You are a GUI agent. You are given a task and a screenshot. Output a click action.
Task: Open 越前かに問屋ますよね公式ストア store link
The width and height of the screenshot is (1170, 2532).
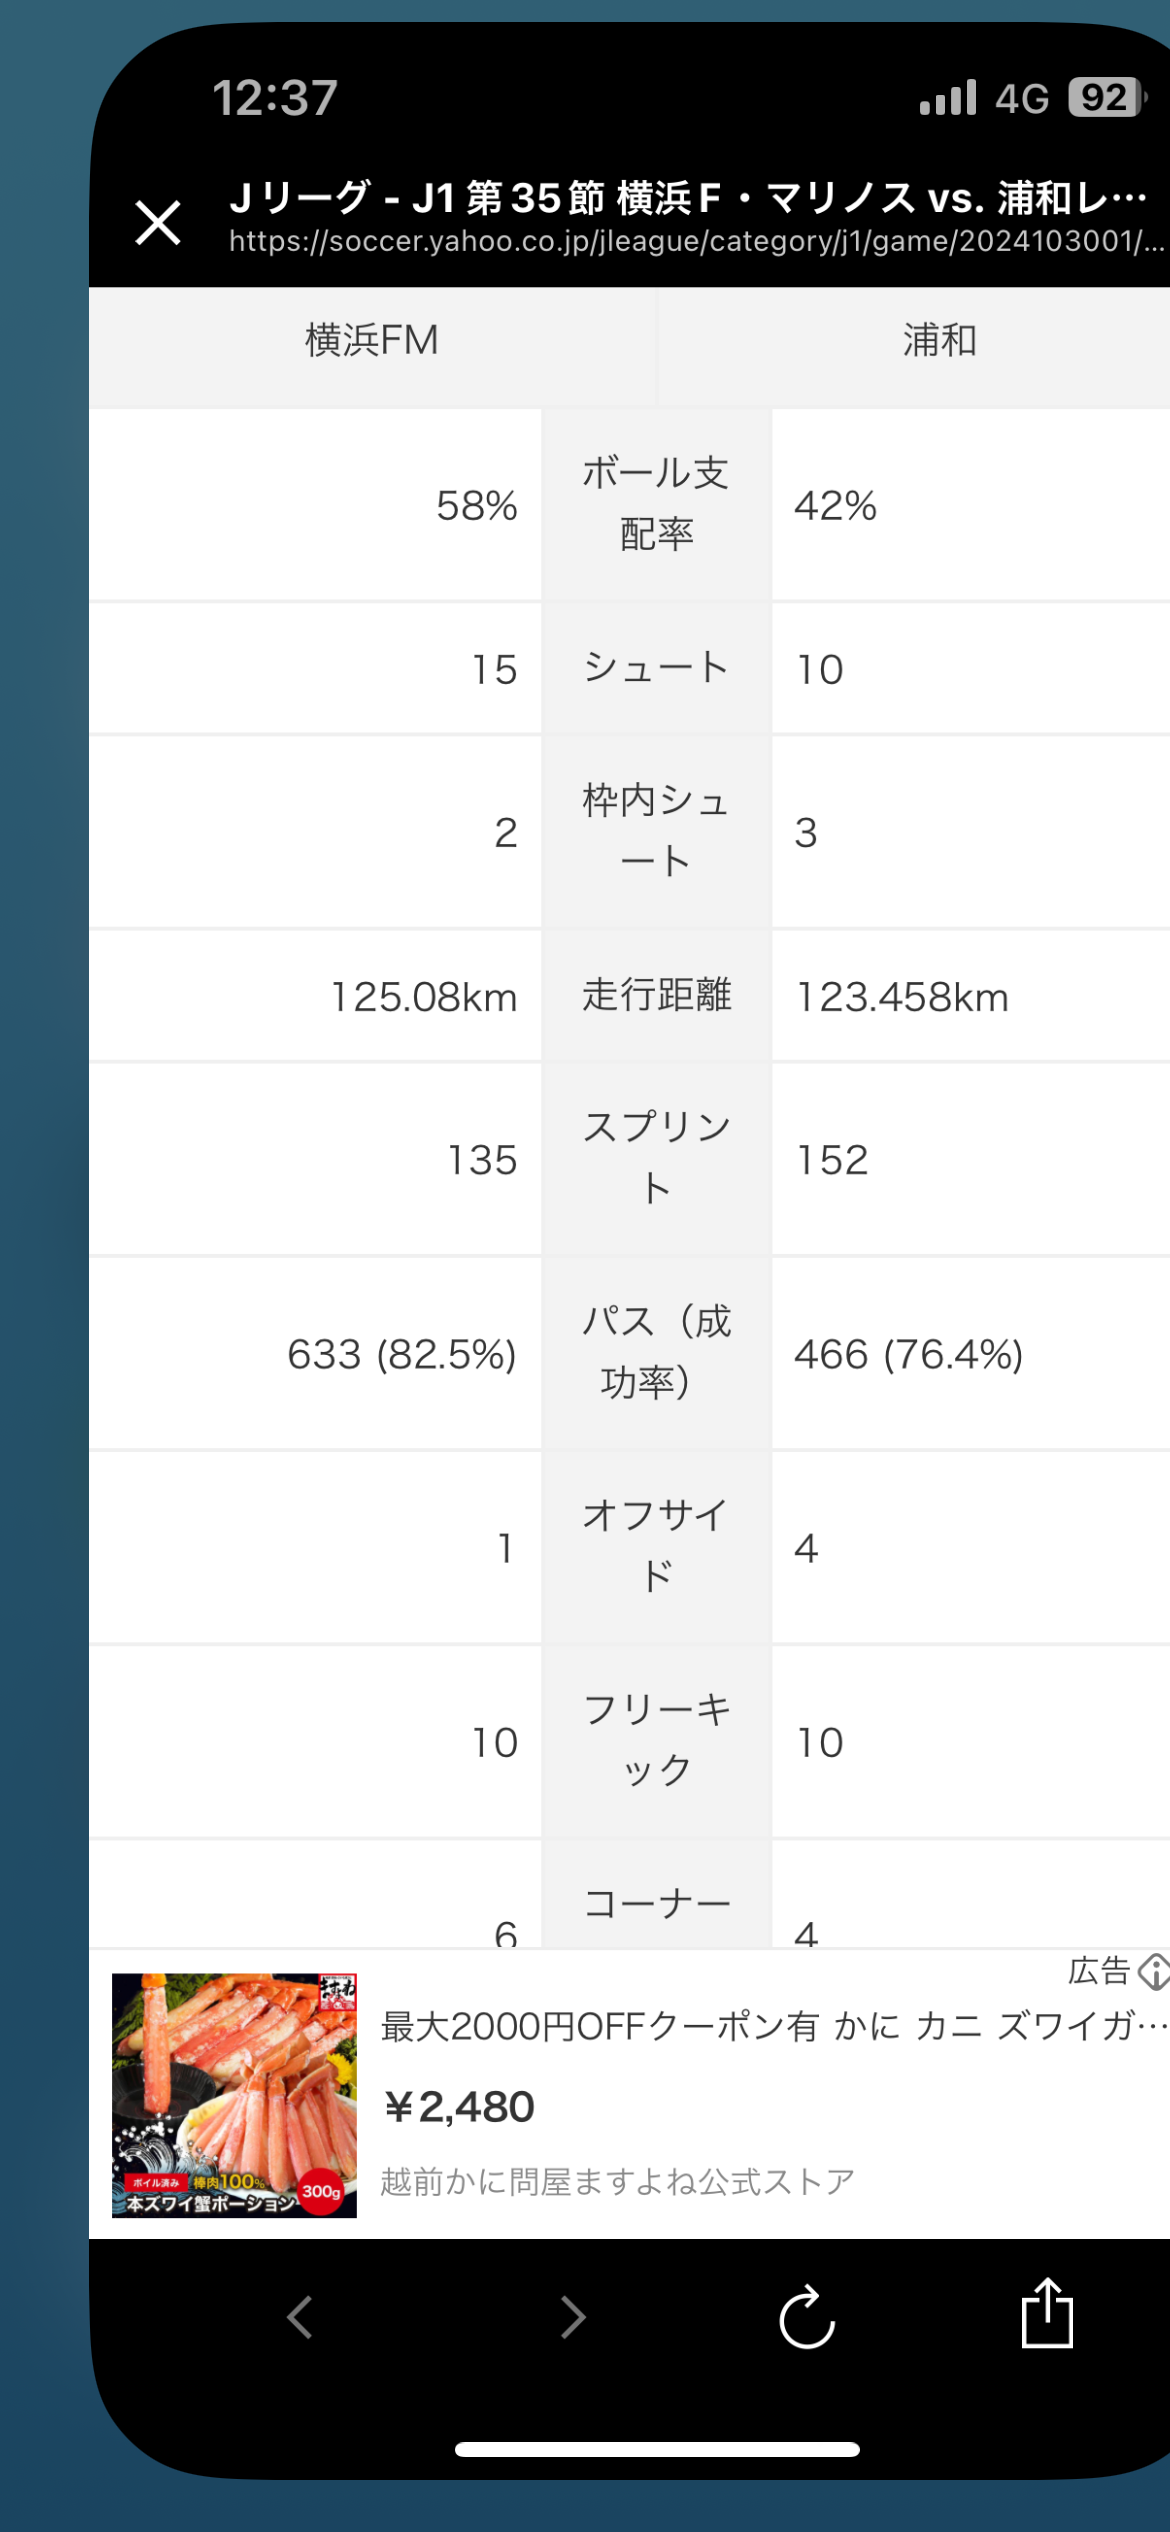pos(617,2181)
